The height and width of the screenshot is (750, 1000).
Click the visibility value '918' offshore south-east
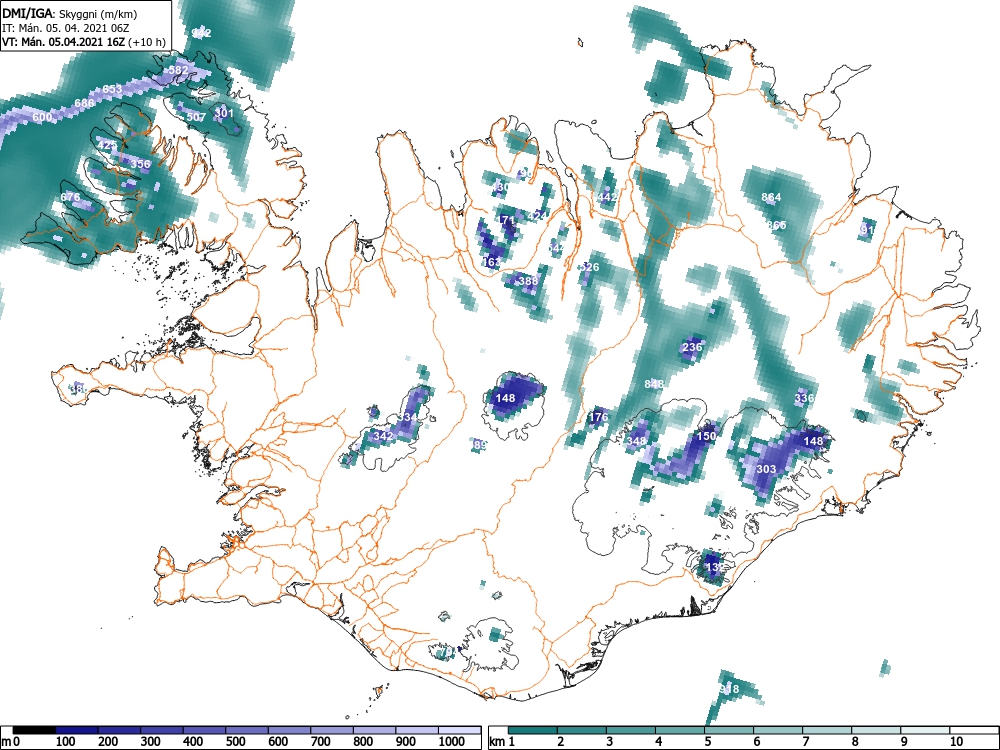click(729, 689)
